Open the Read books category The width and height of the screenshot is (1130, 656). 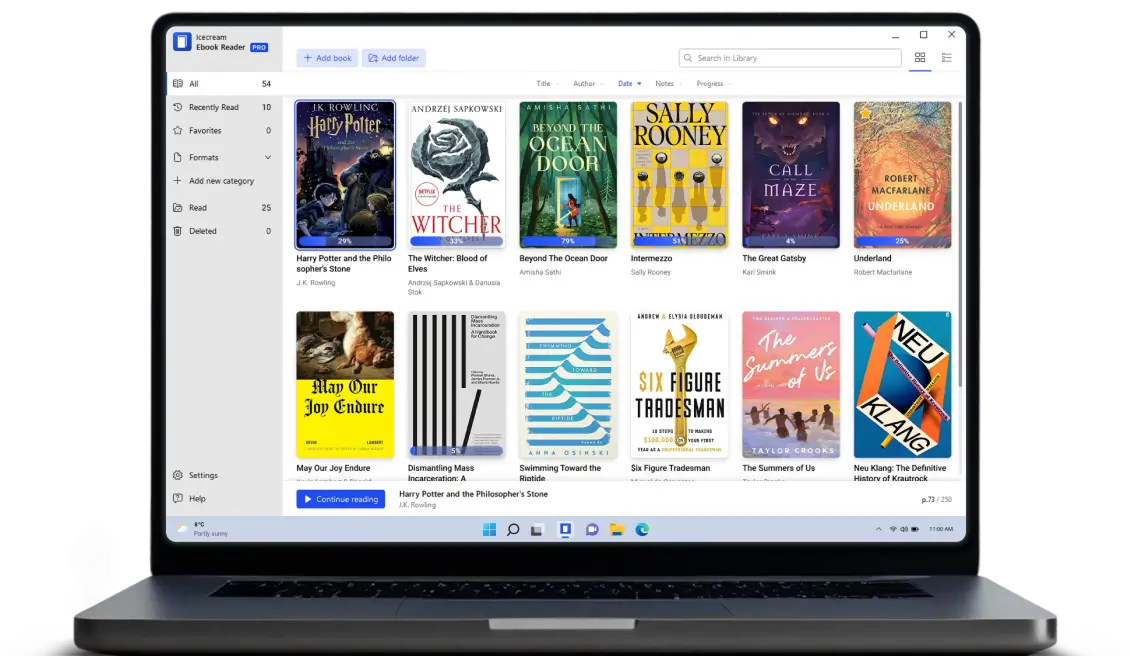[197, 208]
